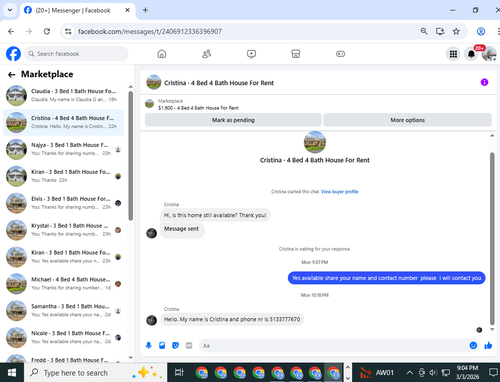This screenshot has width=500, height=382.
Task: Open a new browser tab
Action: (x=145, y=10)
